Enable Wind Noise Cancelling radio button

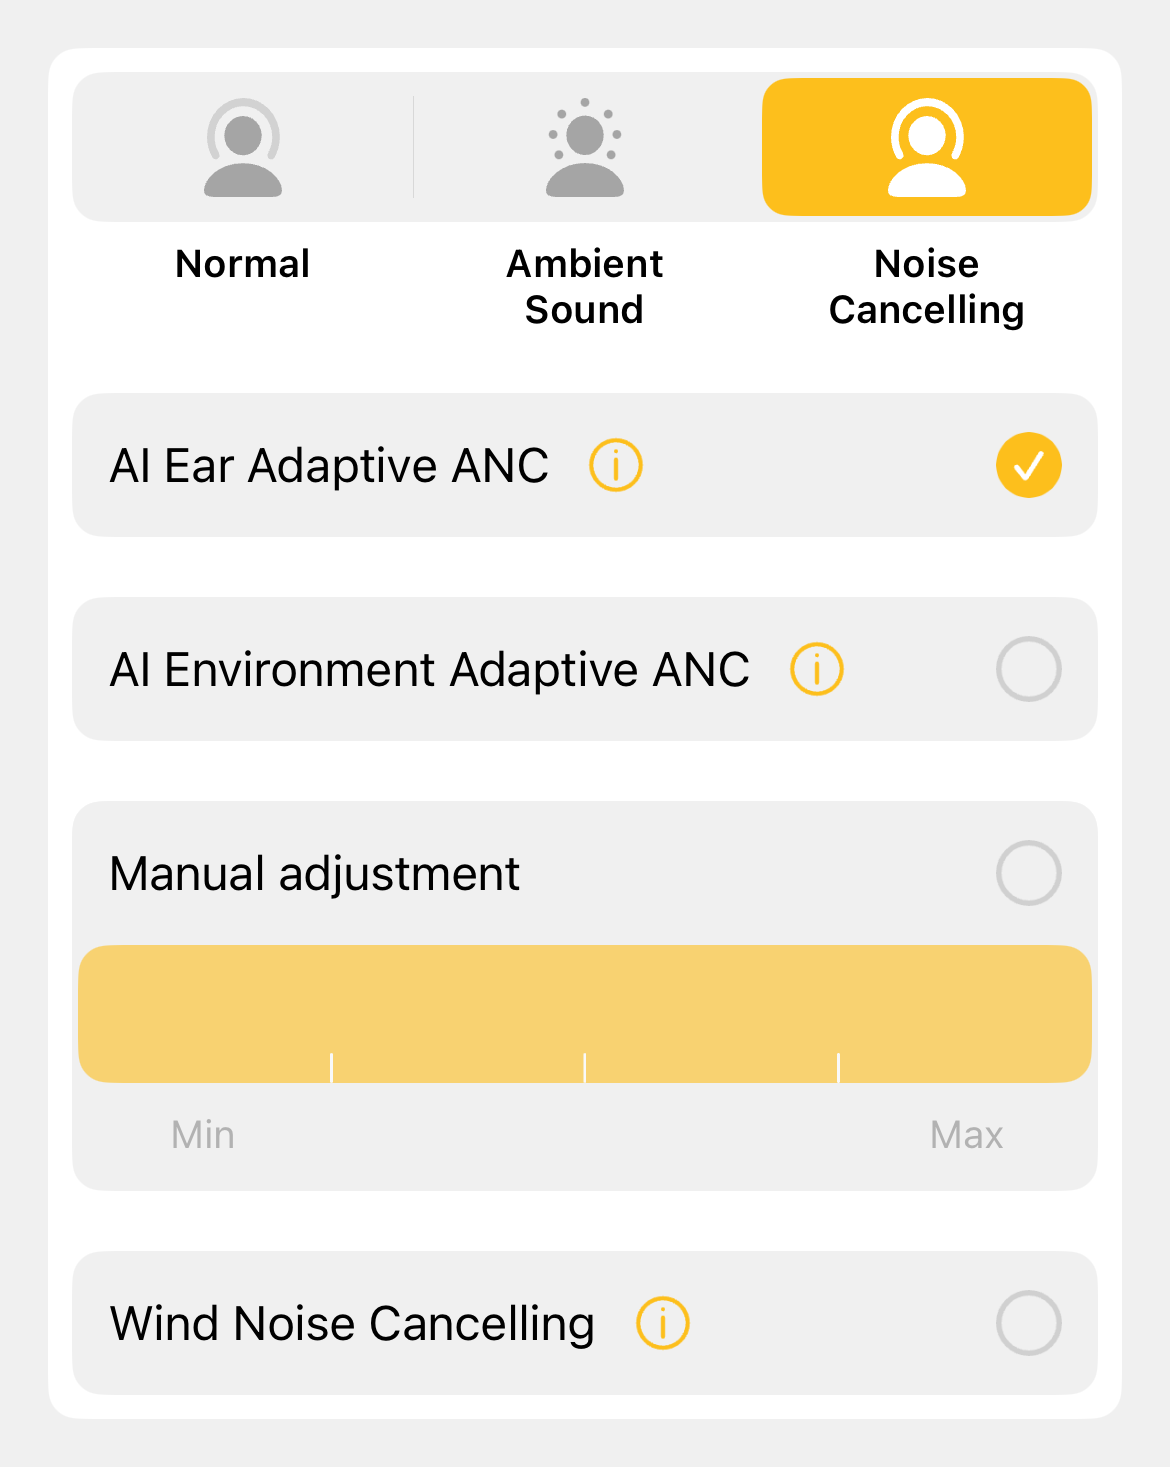point(1028,1324)
